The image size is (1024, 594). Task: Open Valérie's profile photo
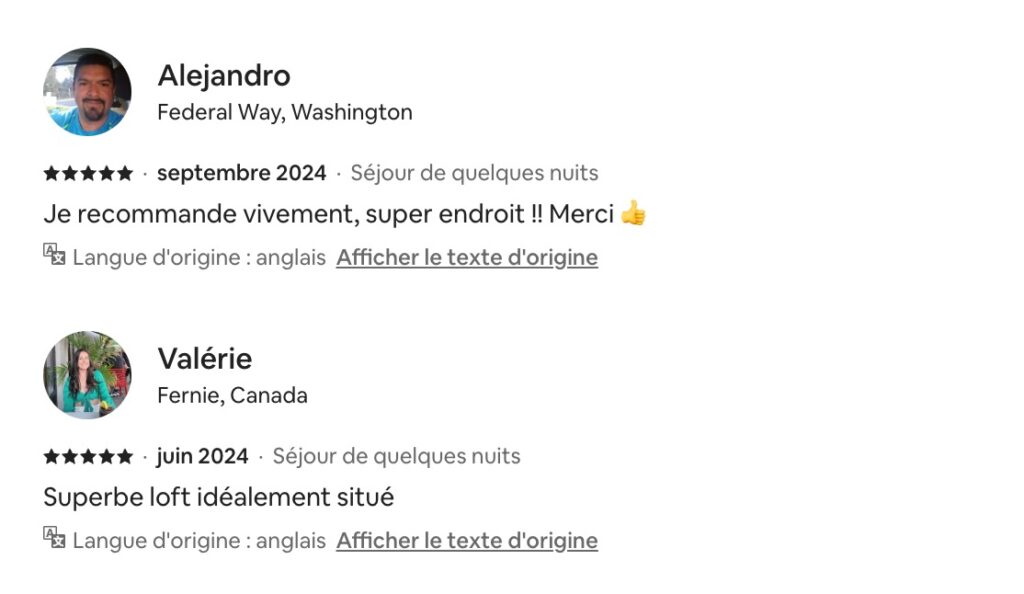[87, 375]
